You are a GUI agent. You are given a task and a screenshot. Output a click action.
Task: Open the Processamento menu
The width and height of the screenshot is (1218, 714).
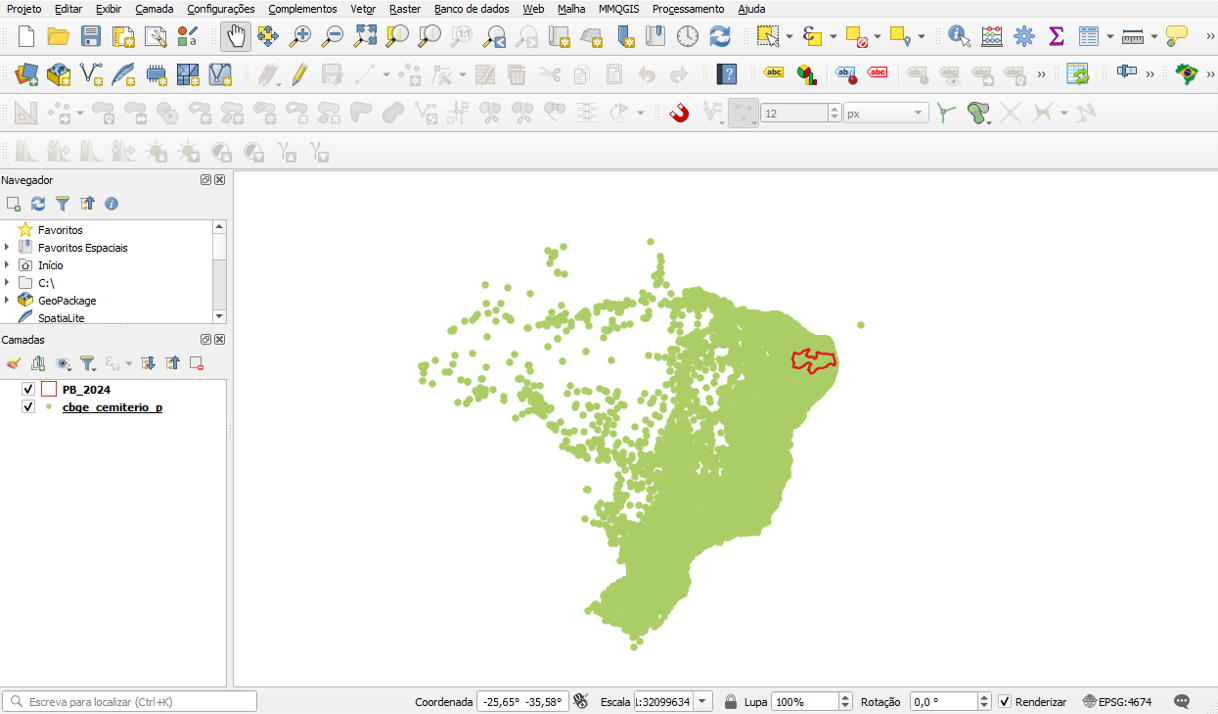pyautogui.click(x=688, y=9)
